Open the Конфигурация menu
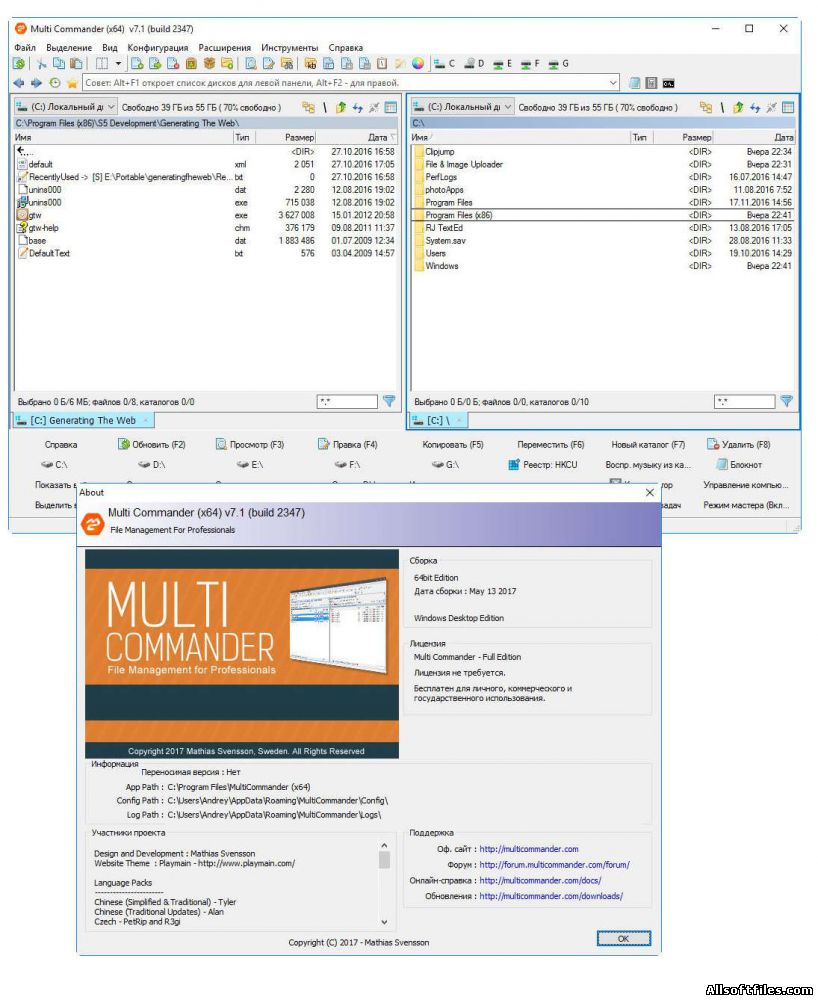Image resolution: width=818 pixels, height=1000 pixels. [157, 48]
